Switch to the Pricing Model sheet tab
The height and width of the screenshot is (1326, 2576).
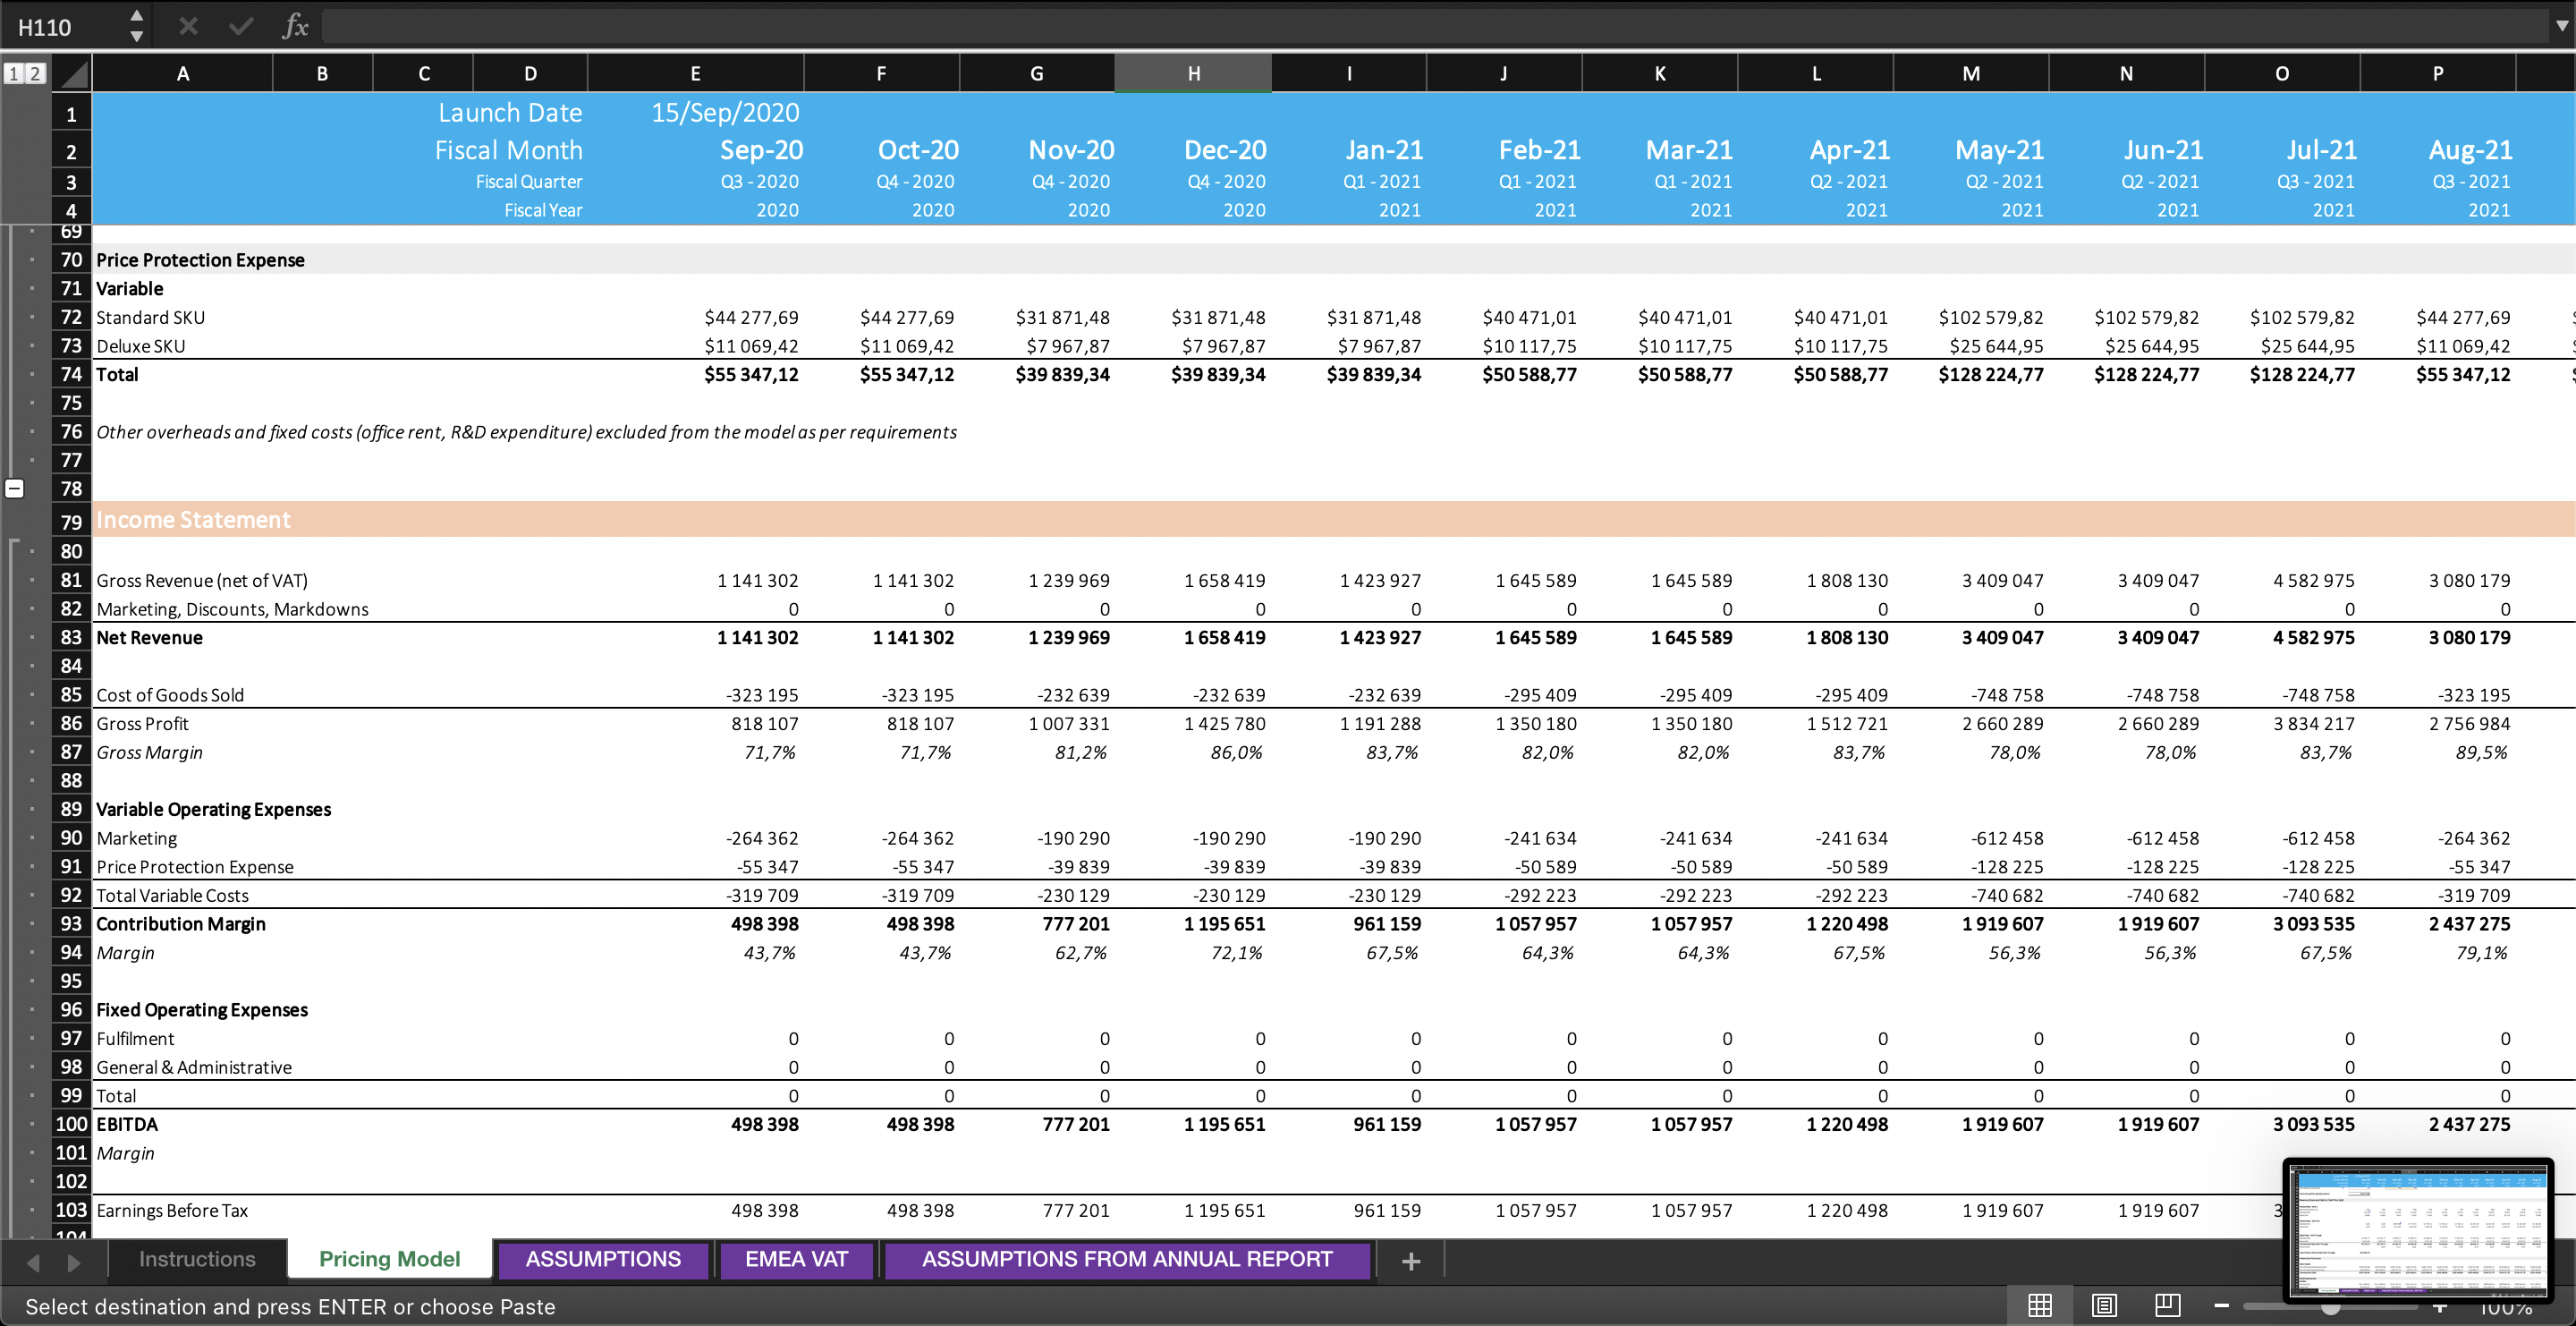pos(390,1259)
